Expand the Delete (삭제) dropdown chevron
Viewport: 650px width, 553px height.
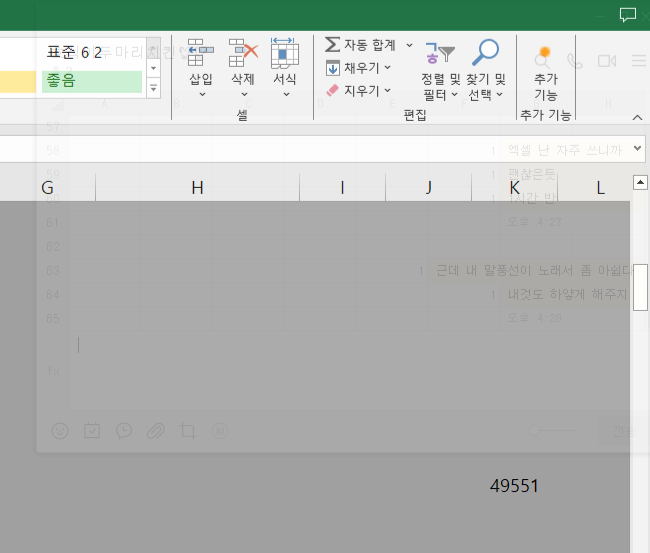click(244, 95)
